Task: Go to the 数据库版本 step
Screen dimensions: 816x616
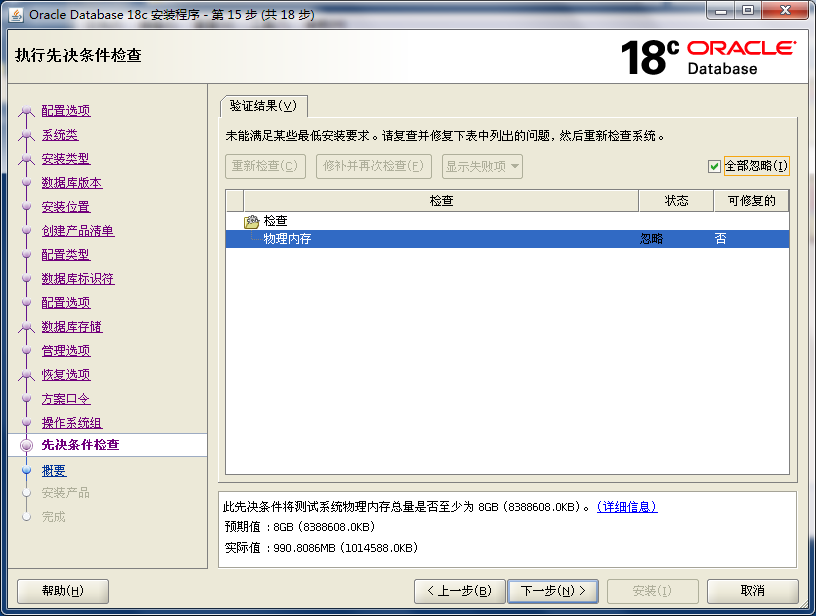Action: click(x=72, y=183)
